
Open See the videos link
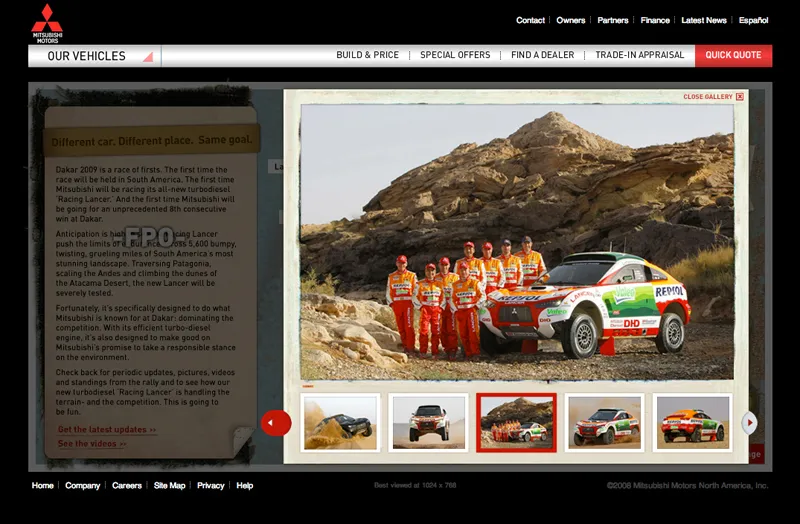pos(92,444)
